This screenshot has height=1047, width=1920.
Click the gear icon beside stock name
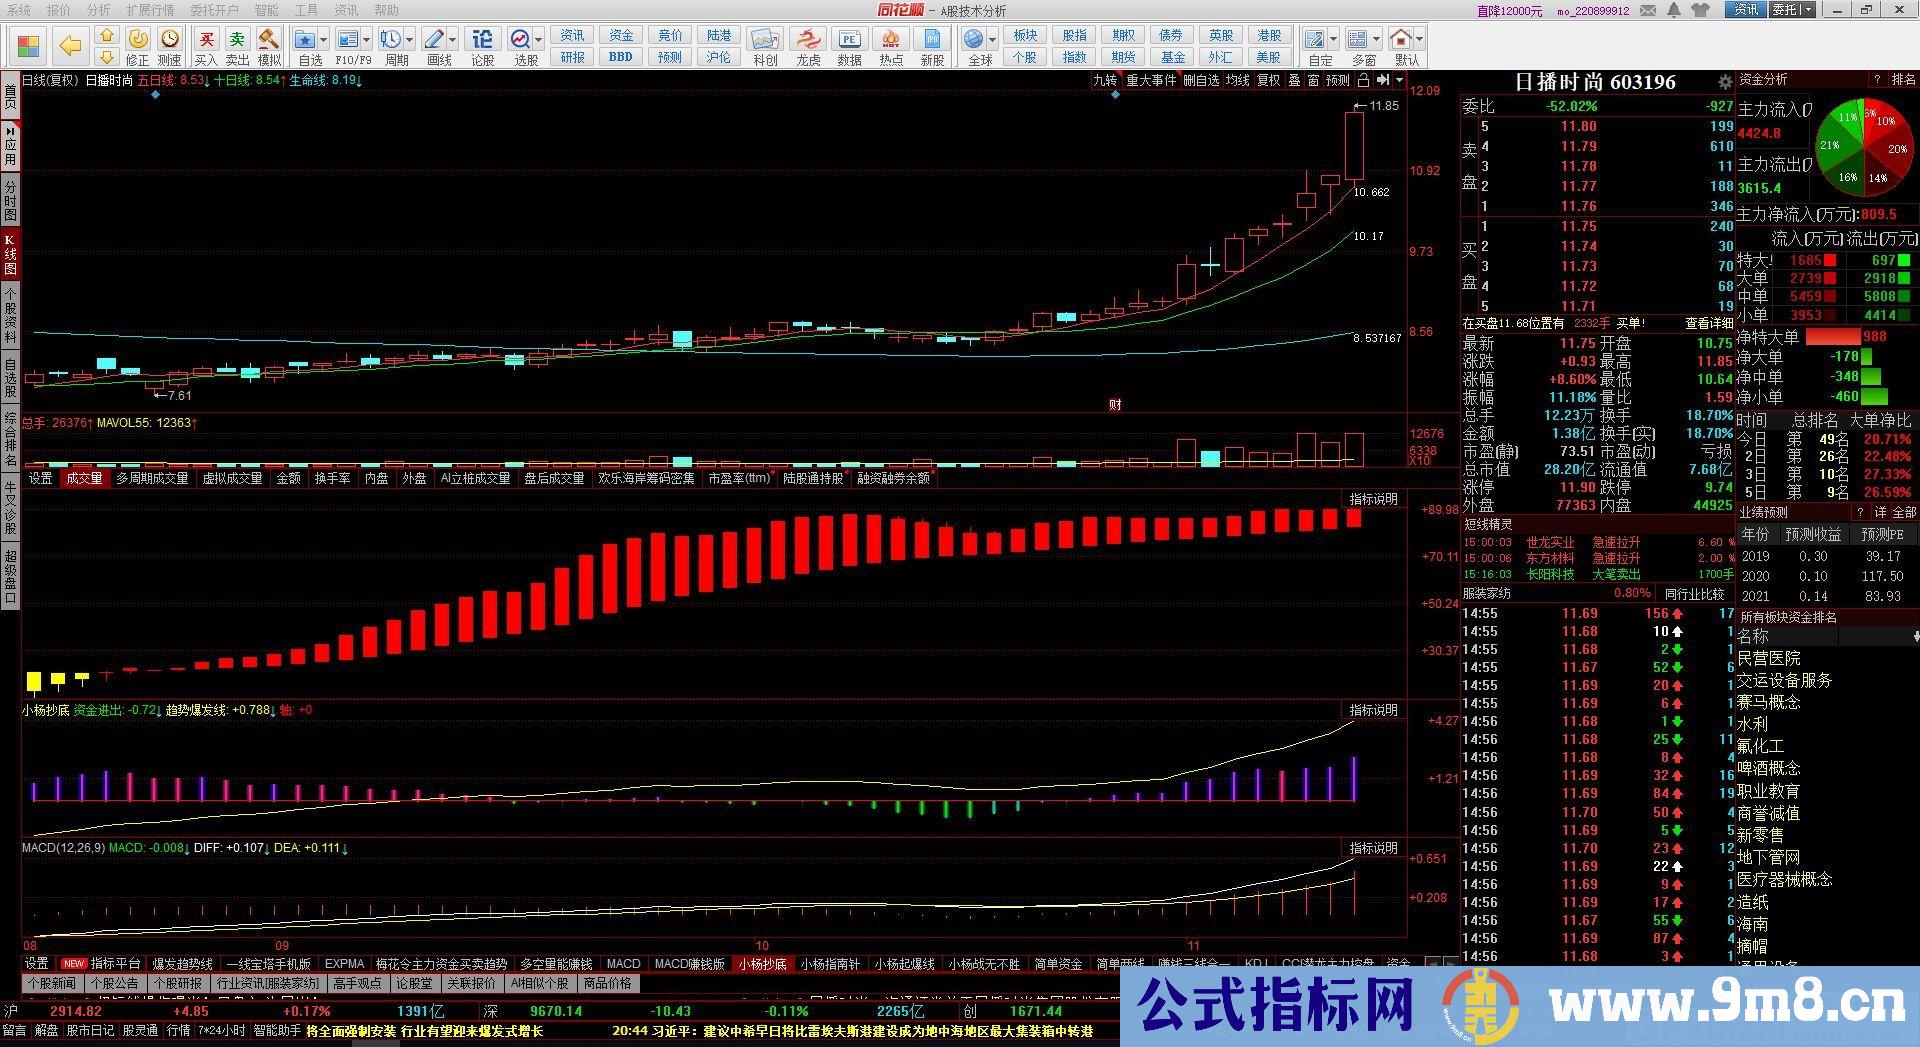pos(1724,82)
